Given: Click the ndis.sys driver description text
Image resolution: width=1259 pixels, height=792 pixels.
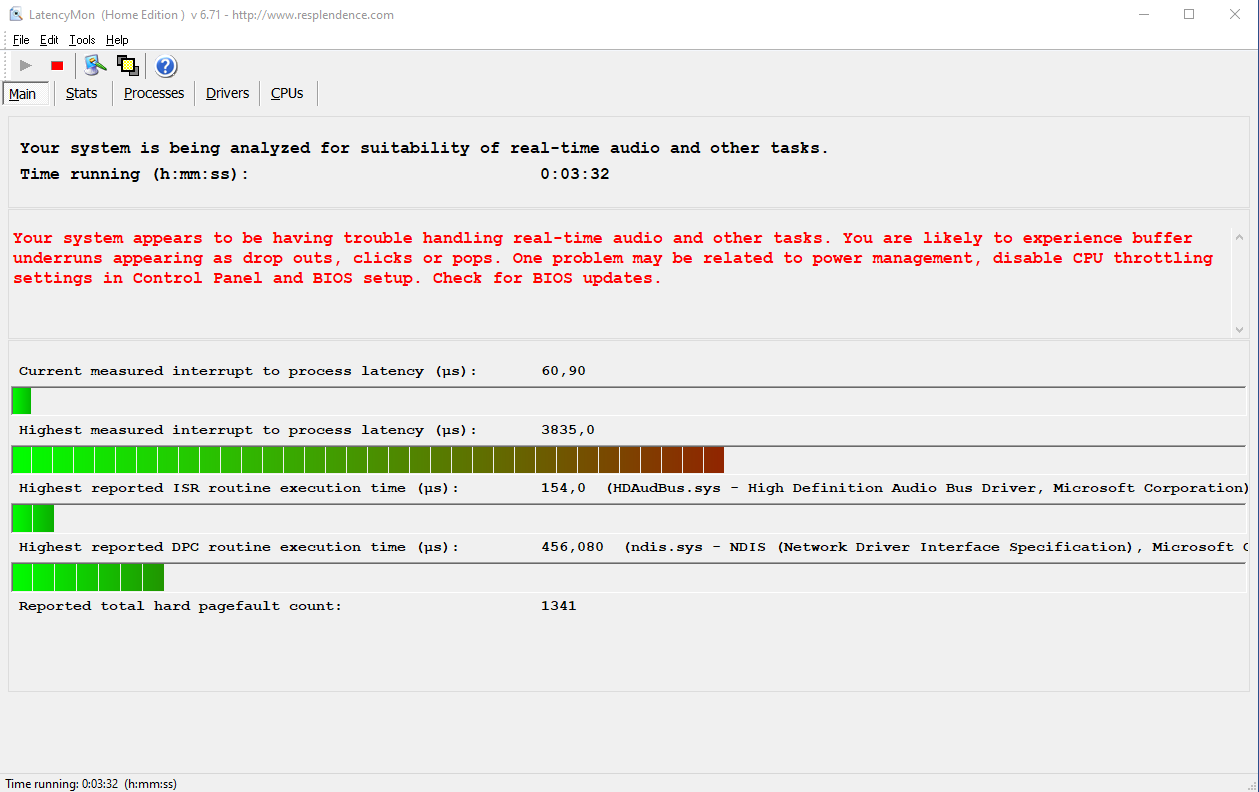Looking at the screenshot, I should point(938,547).
